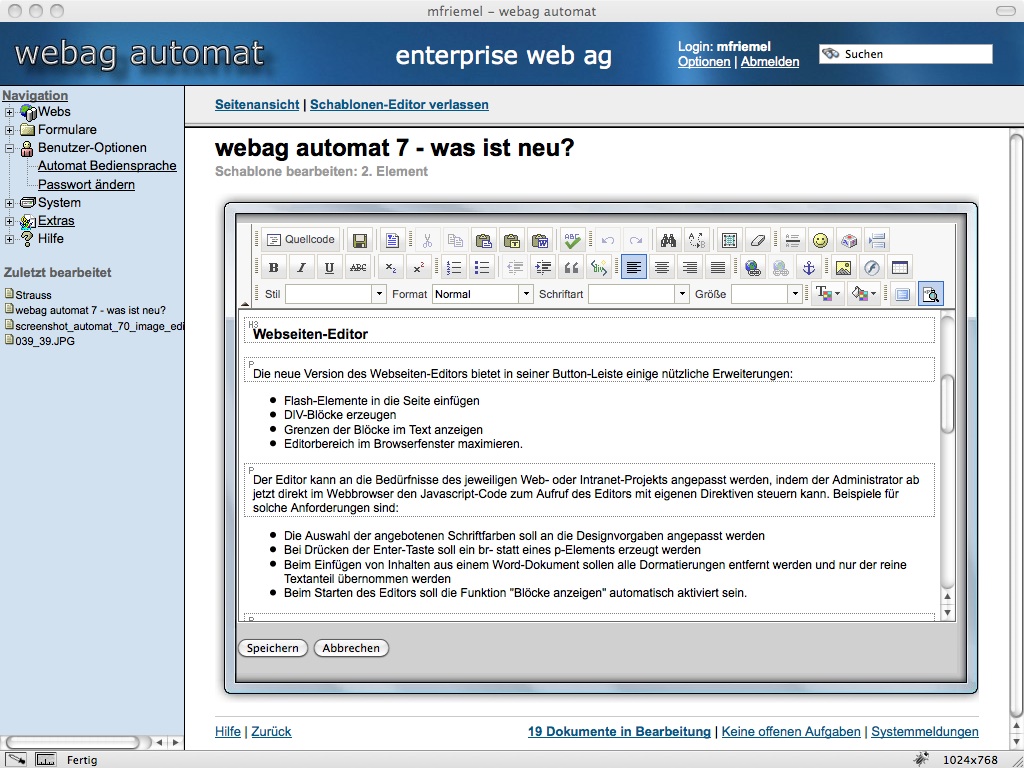
Task: Insert an anchor with the anchor icon
Action: 809,267
